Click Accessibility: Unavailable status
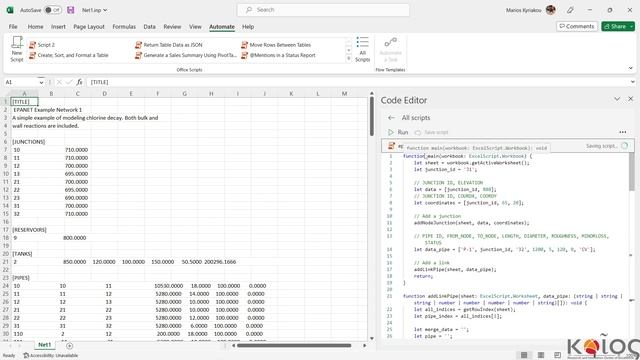 [x=51, y=356]
